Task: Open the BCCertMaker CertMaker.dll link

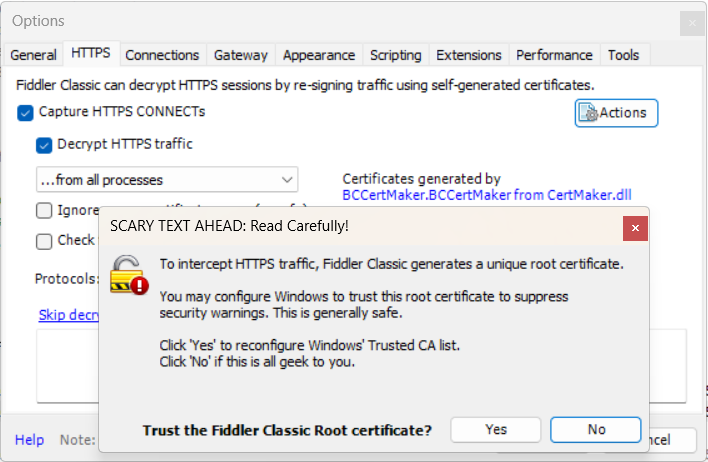Action: [487, 195]
